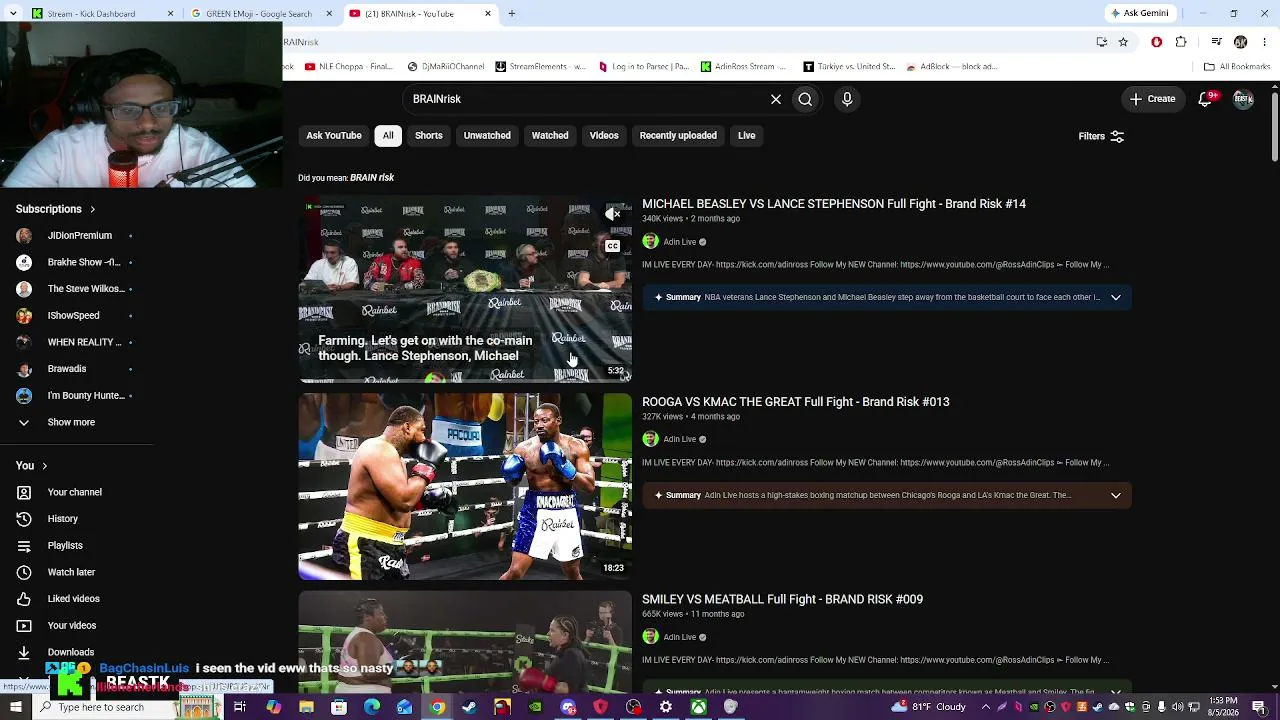Select the Videos filter chip
Screen dimensions: 1280x720
[604, 136]
